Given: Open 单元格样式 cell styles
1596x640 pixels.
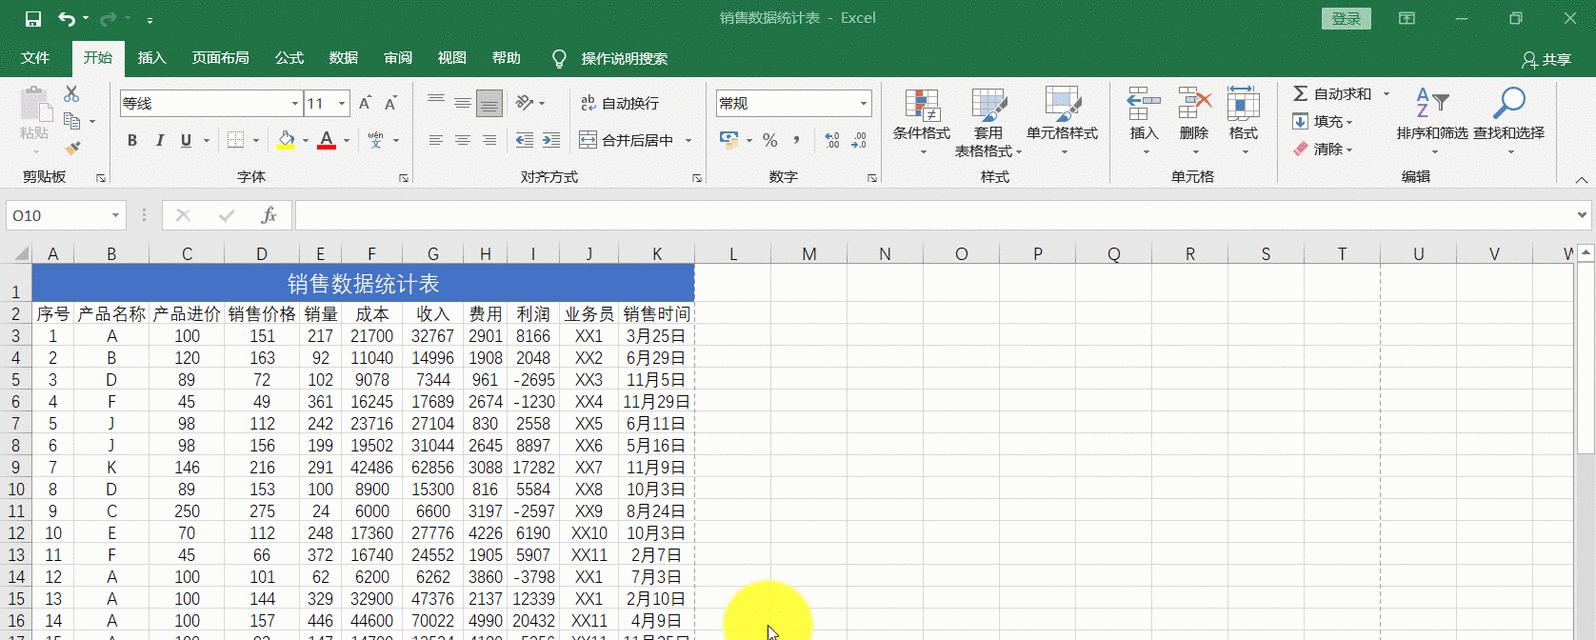Looking at the screenshot, I should pos(1062,122).
